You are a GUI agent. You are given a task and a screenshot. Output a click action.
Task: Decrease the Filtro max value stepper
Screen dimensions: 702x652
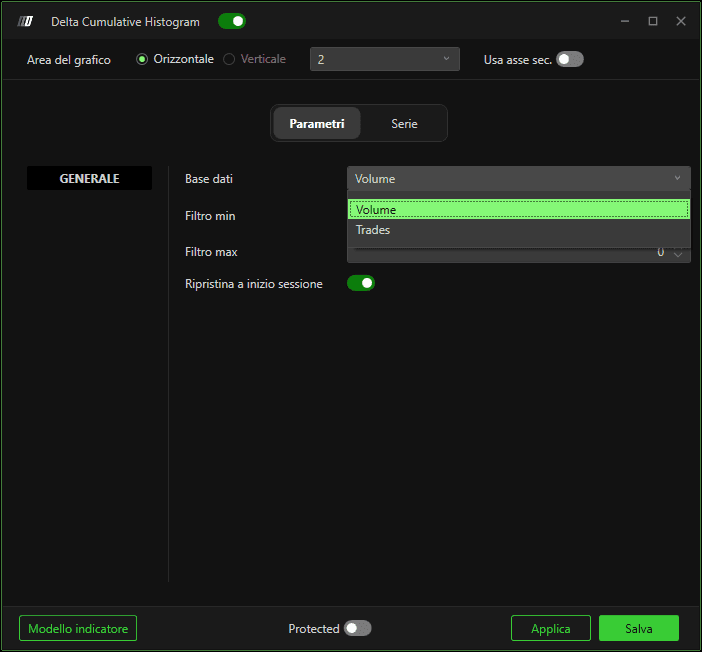678,256
